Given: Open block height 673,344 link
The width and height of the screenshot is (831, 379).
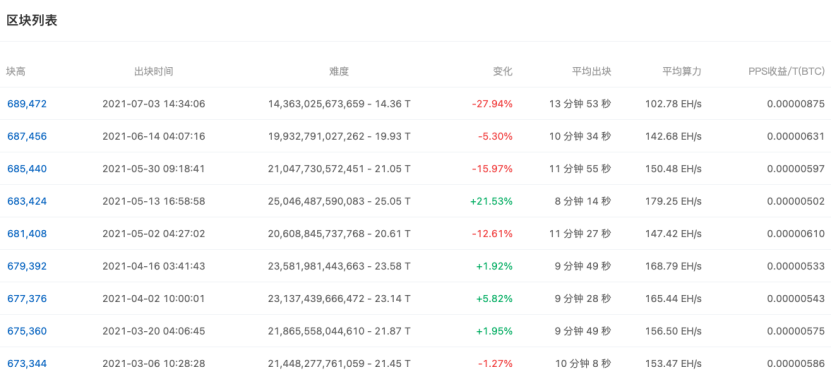Looking at the screenshot, I should coord(27,364).
